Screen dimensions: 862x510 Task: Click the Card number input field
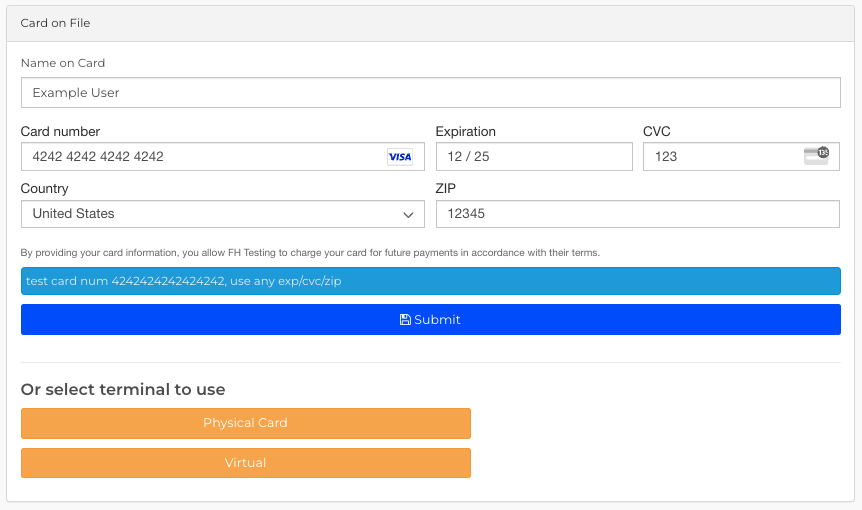point(223,157)
